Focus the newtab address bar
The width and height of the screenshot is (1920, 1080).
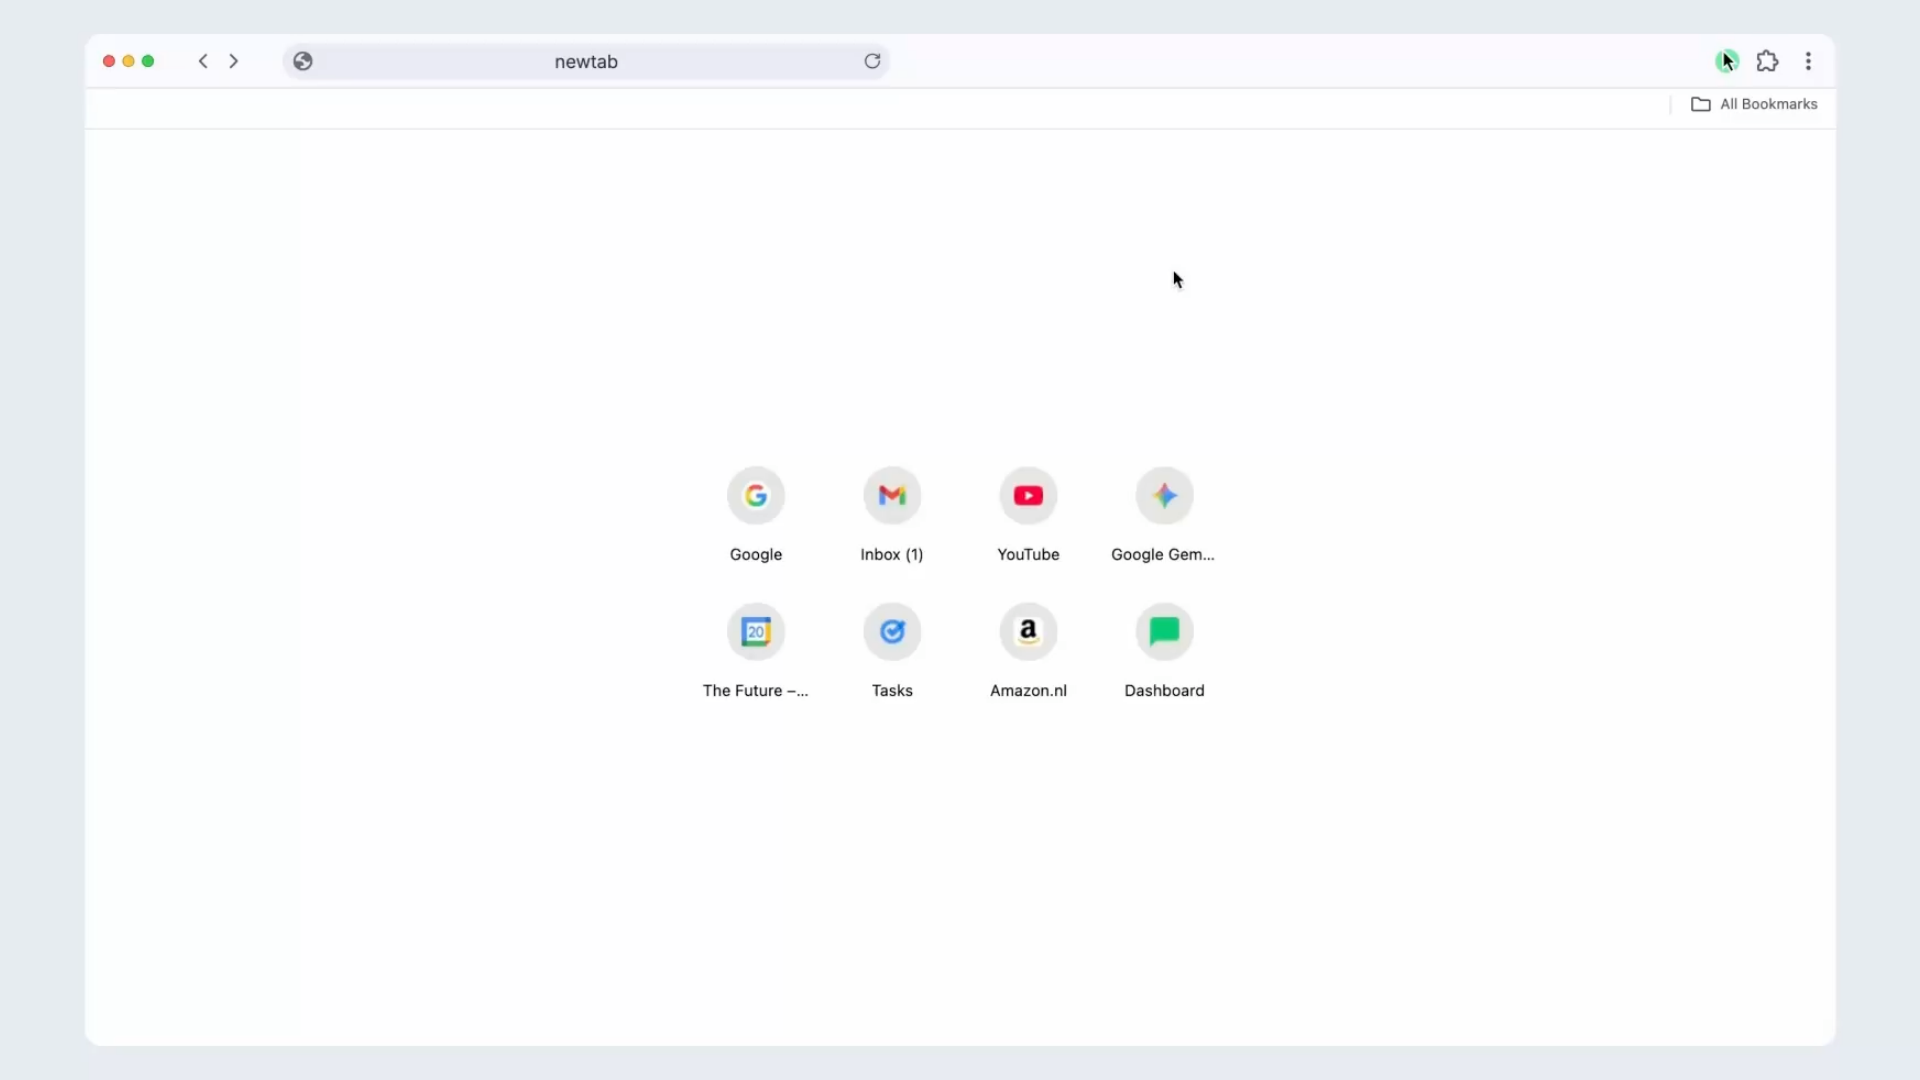pos(586,61)
